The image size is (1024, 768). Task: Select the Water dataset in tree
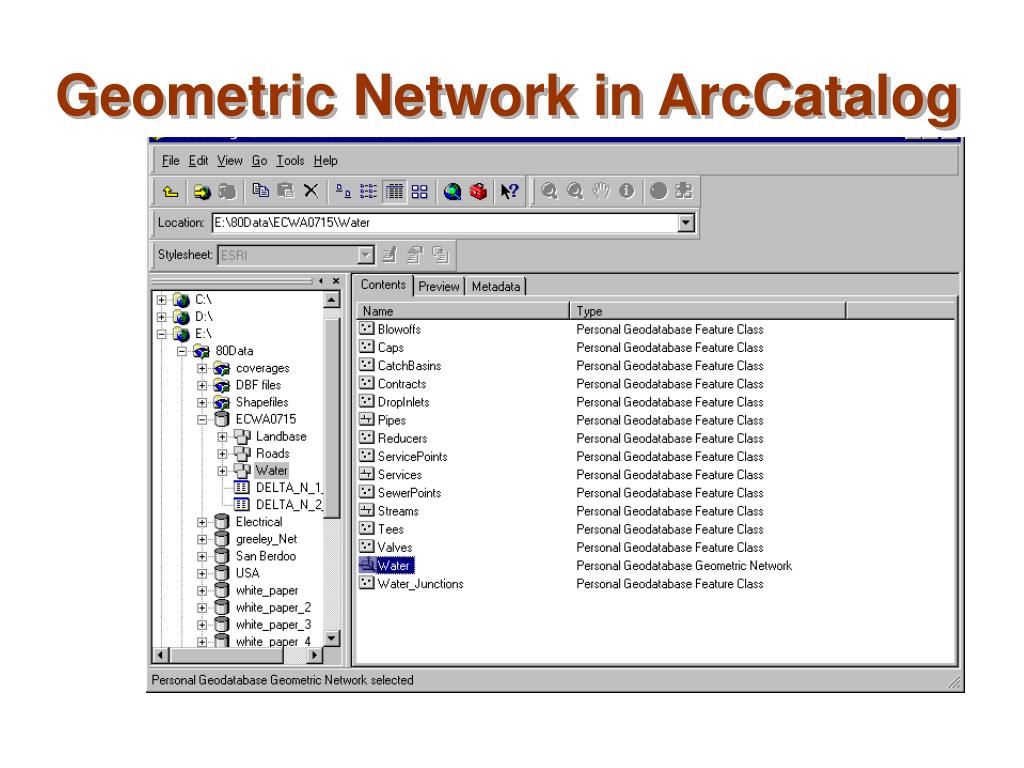coord(271,470)
